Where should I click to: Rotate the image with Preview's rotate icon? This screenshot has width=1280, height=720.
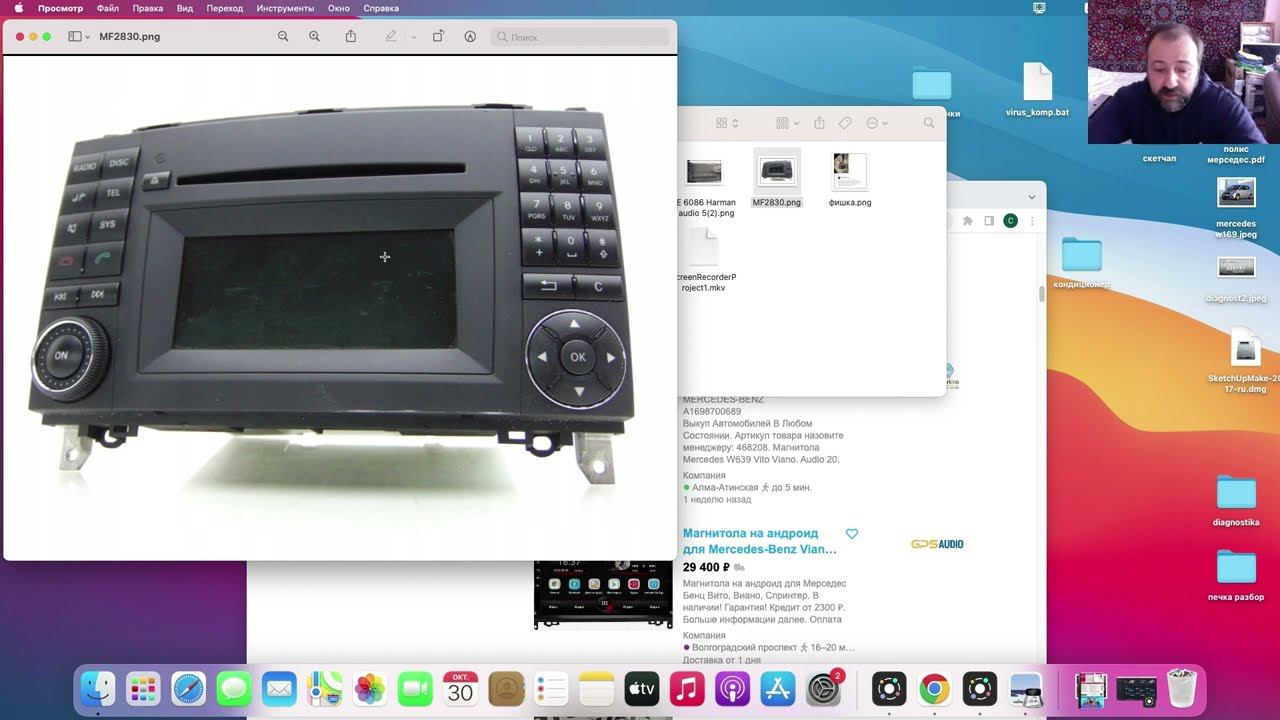coord(438,36)
